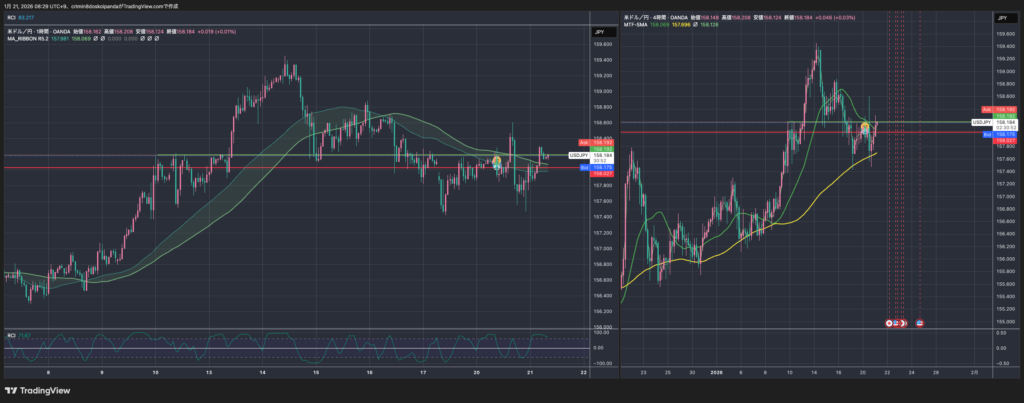Select the RCI legend in the bottom oscillator pane
Viewport: 1024px width, 403px height.
[x=11, y=334]
